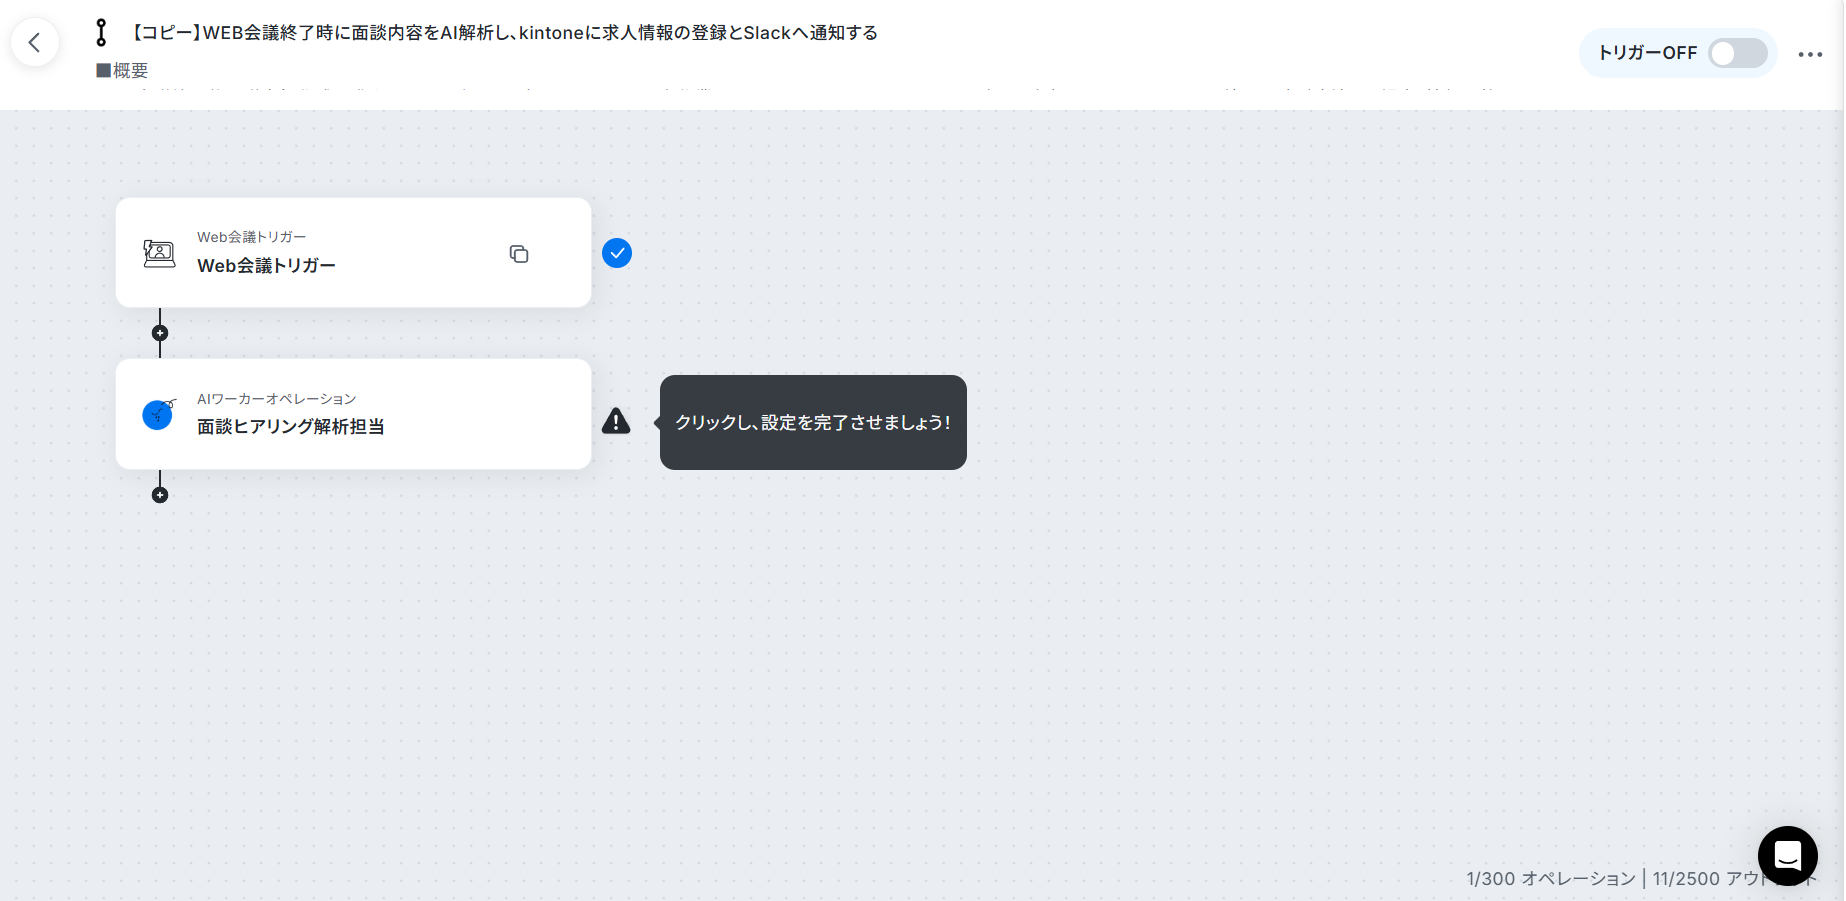
Task: Click the クリックし、設定を完了させましょう! tooltip
Action: 813,422
